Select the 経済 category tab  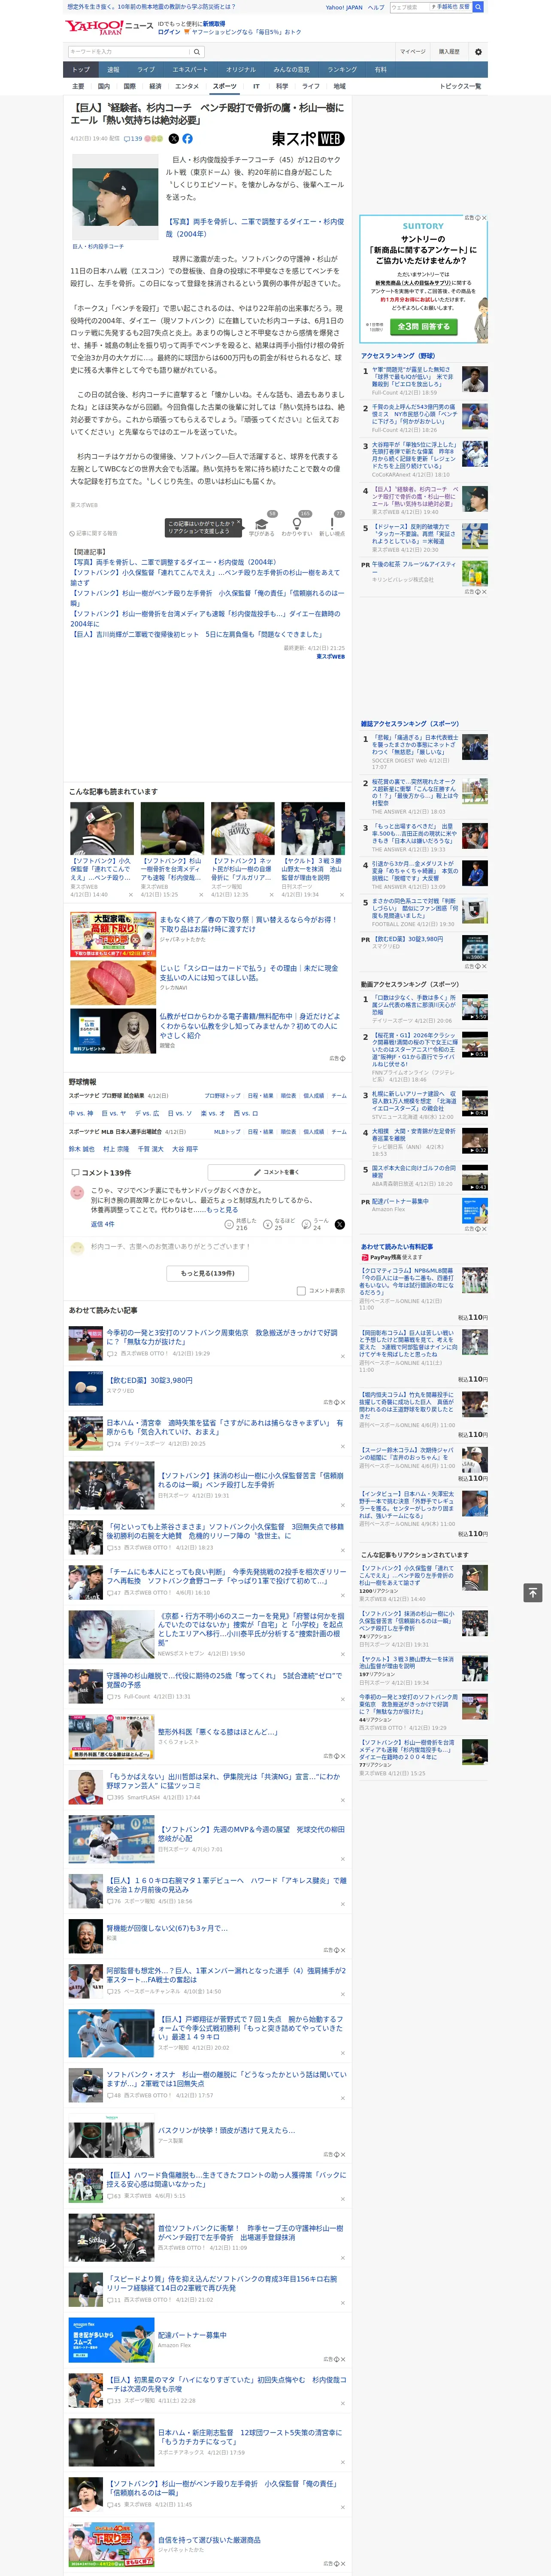[155, 86]
